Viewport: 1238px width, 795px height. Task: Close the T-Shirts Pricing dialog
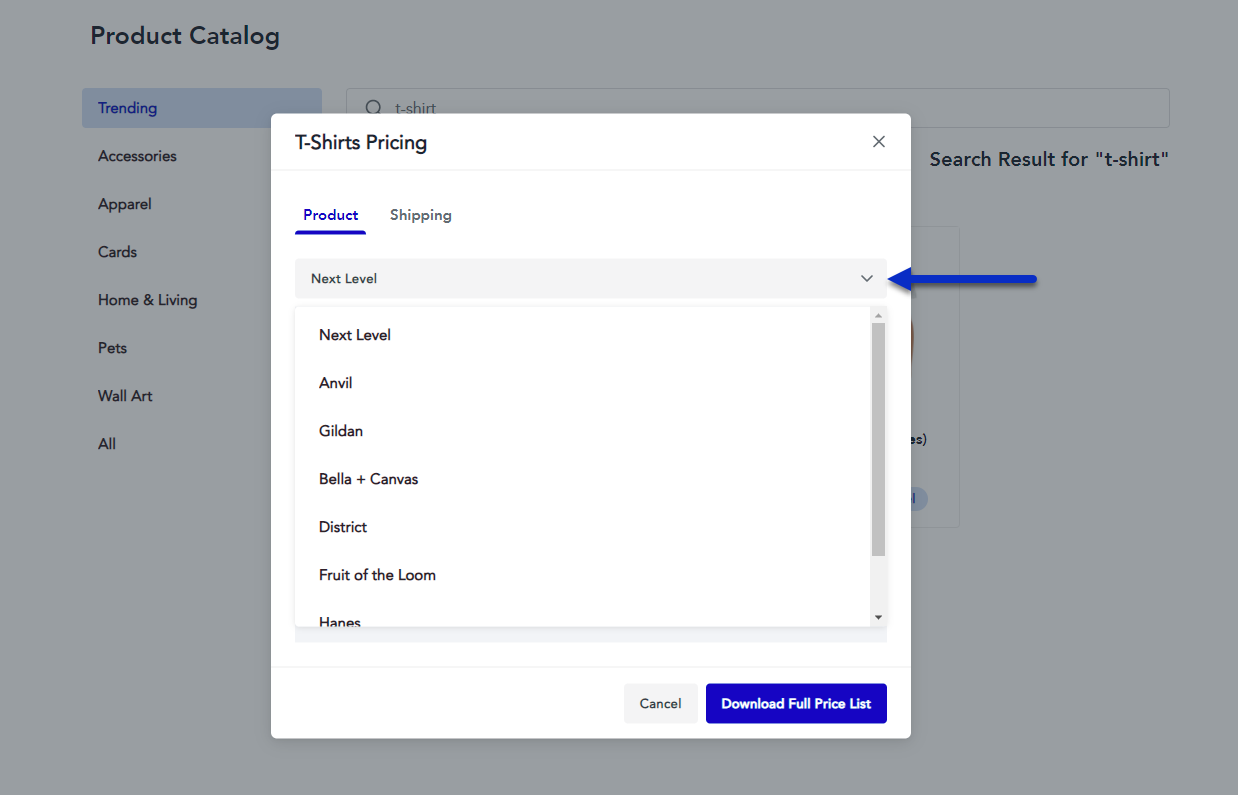[878, 142]
